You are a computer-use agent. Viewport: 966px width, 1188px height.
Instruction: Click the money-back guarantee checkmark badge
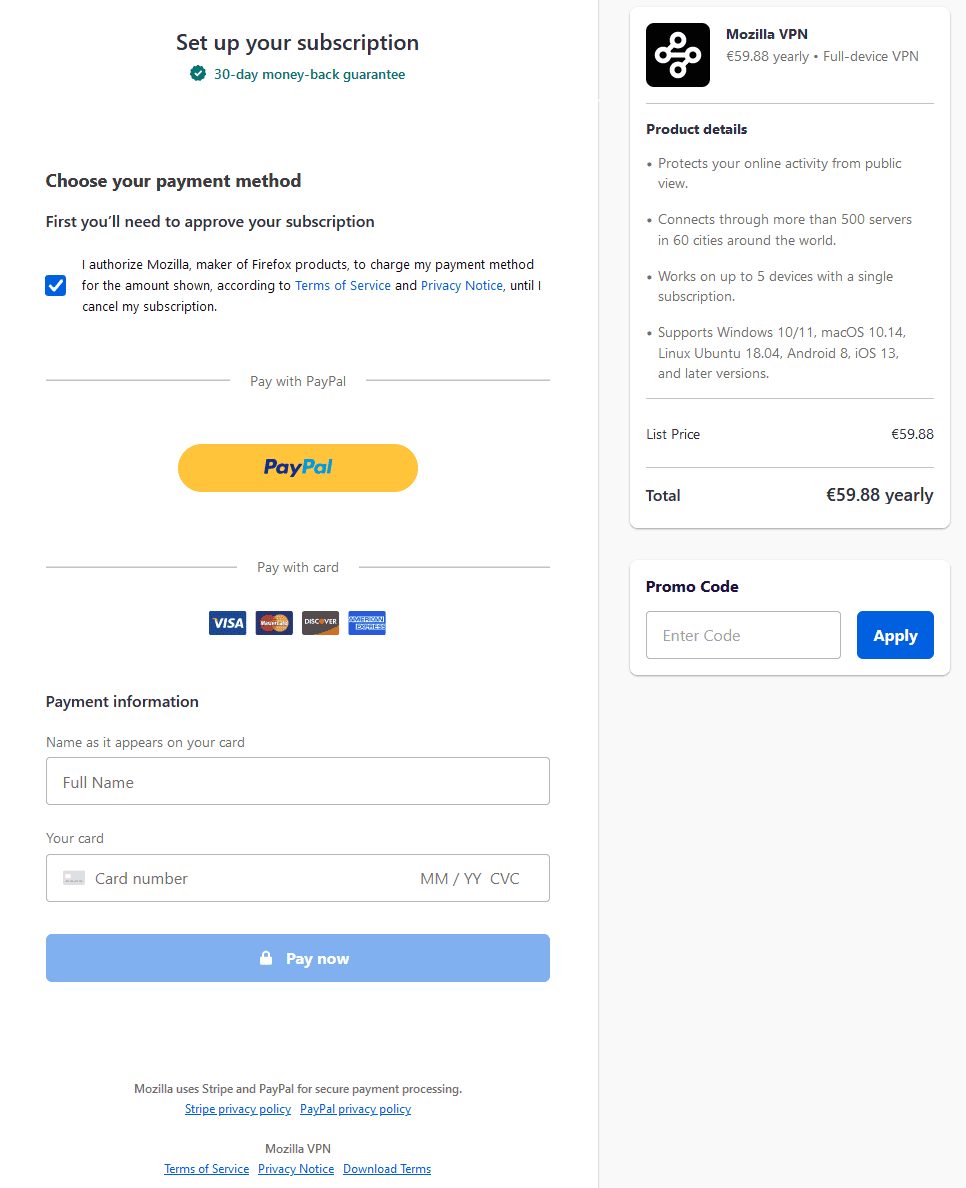coord(198,73)
